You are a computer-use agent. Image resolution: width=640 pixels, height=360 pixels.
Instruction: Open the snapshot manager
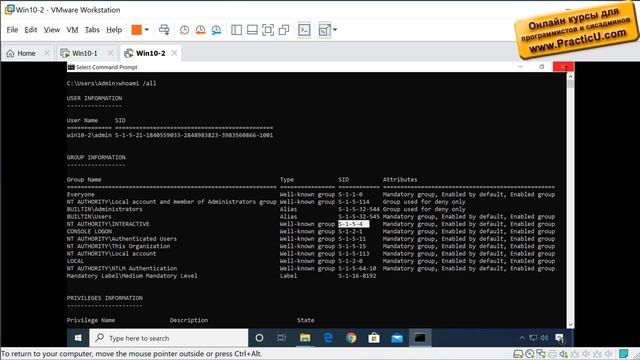[x=216, y=30]
